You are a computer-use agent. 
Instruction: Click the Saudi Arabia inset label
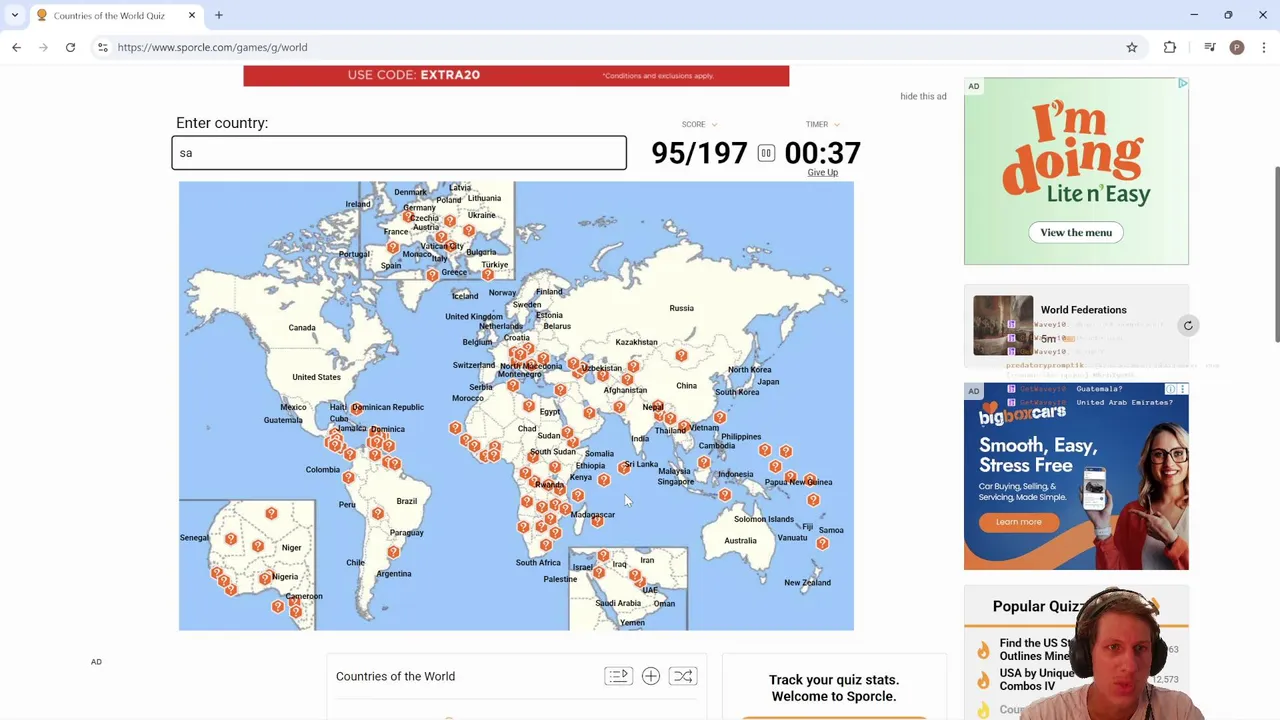(x=618, y=603)
